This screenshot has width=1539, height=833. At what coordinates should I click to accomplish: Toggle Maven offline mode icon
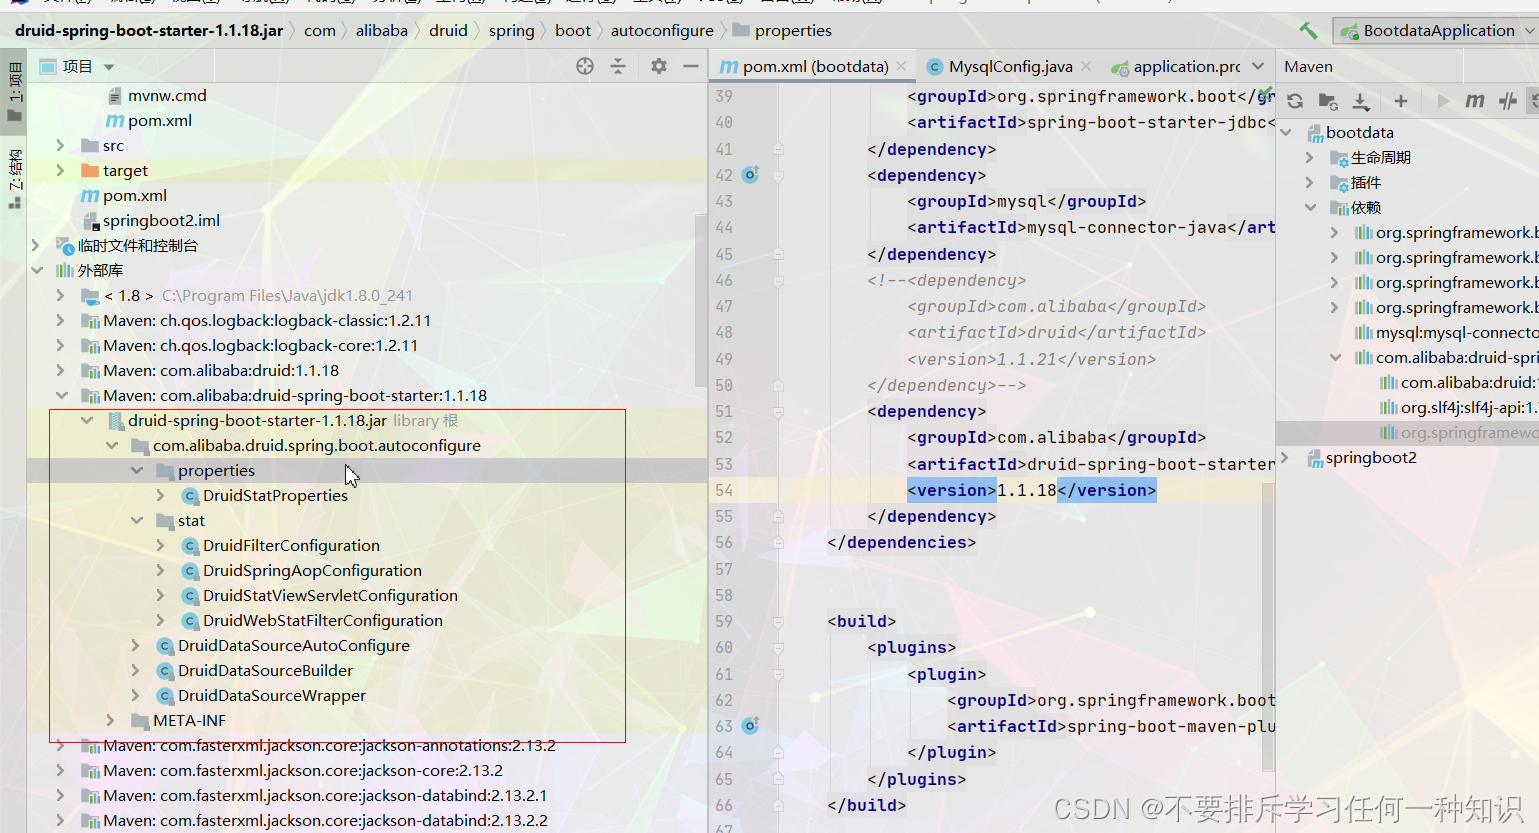tap(1508, 101)
